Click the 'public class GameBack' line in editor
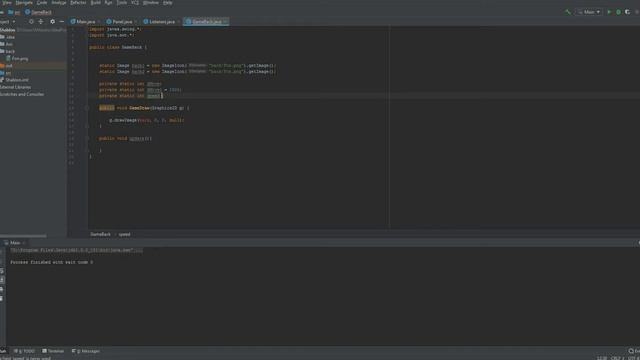The width and height of the screenshot is (640, 360). (118, 47)
